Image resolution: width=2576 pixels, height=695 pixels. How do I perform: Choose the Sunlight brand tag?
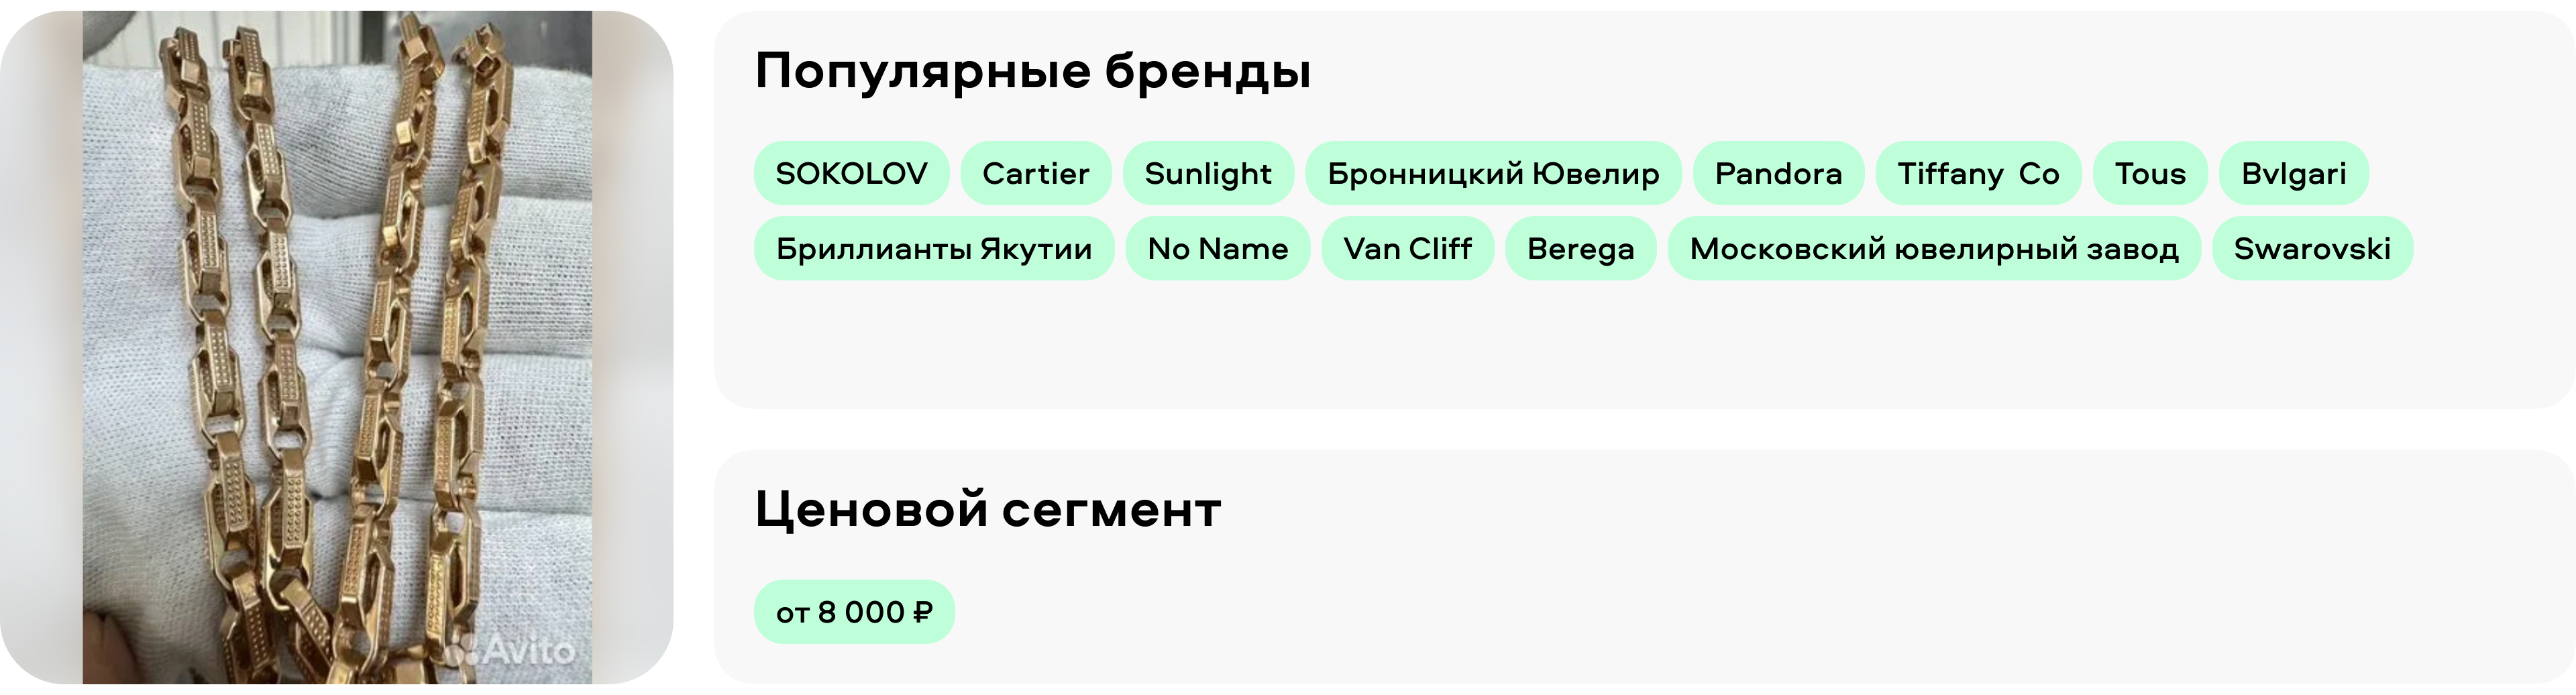(x=1208, y=174)
